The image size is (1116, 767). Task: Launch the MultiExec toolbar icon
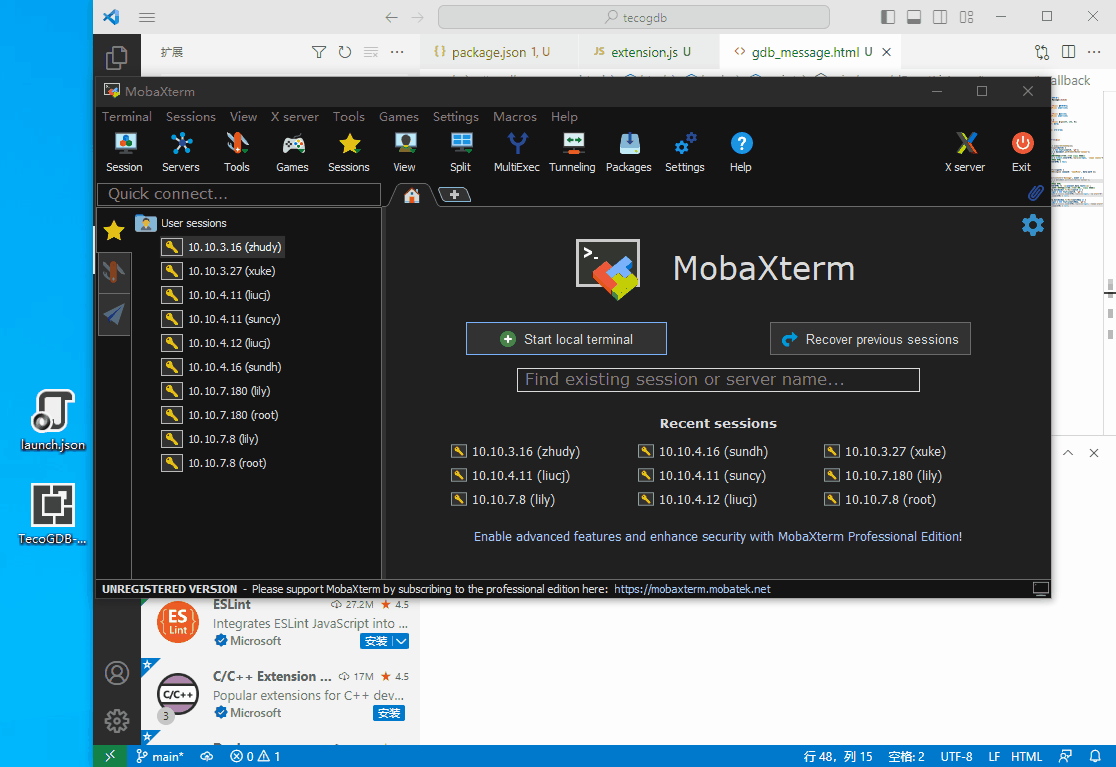coord(517,152)
